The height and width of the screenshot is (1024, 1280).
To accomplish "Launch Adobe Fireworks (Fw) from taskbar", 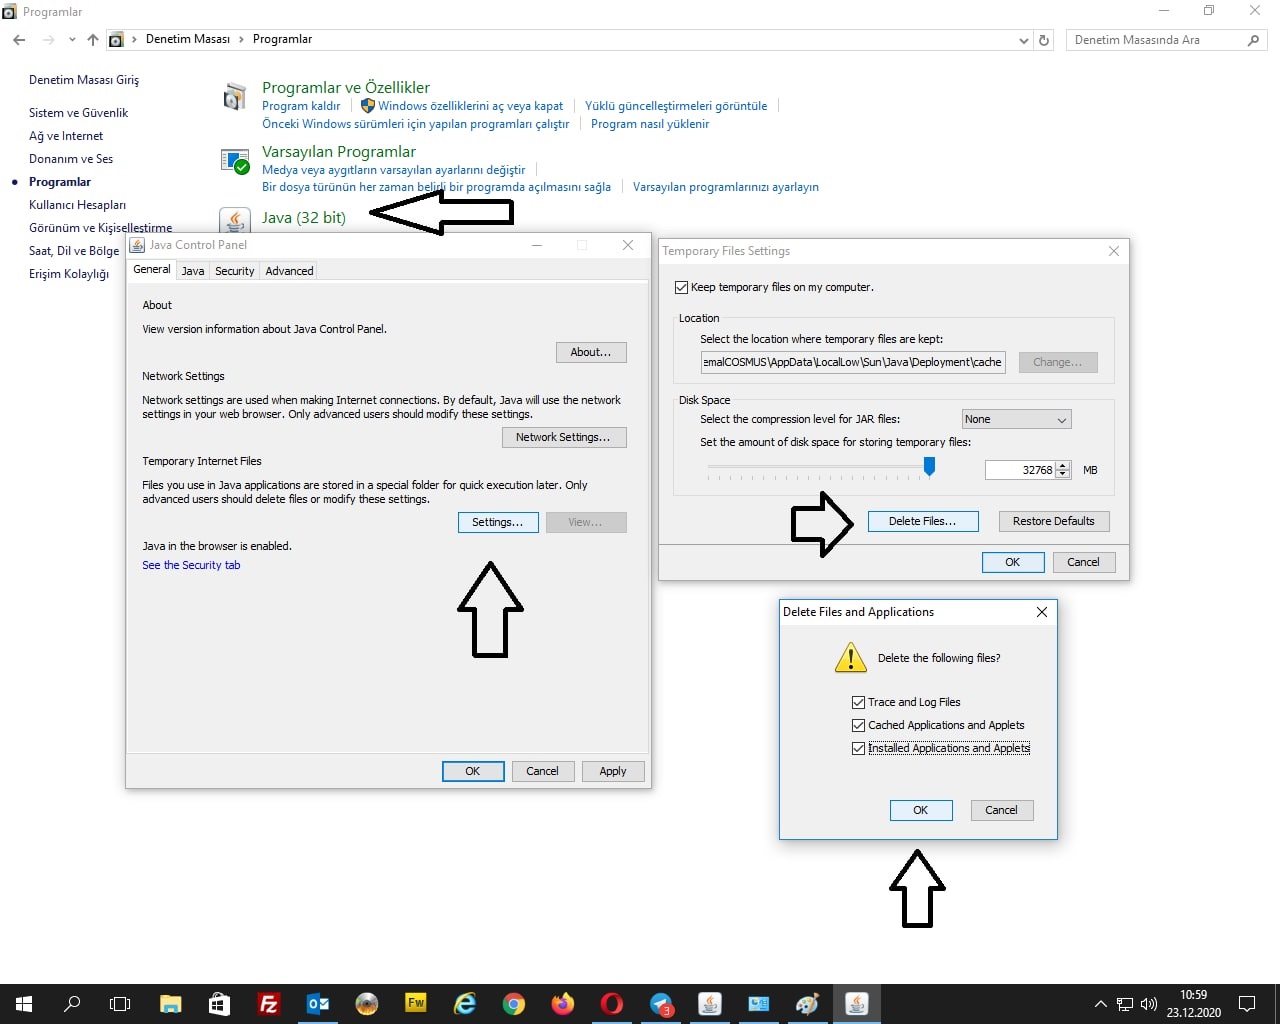I will (415, 1004).
